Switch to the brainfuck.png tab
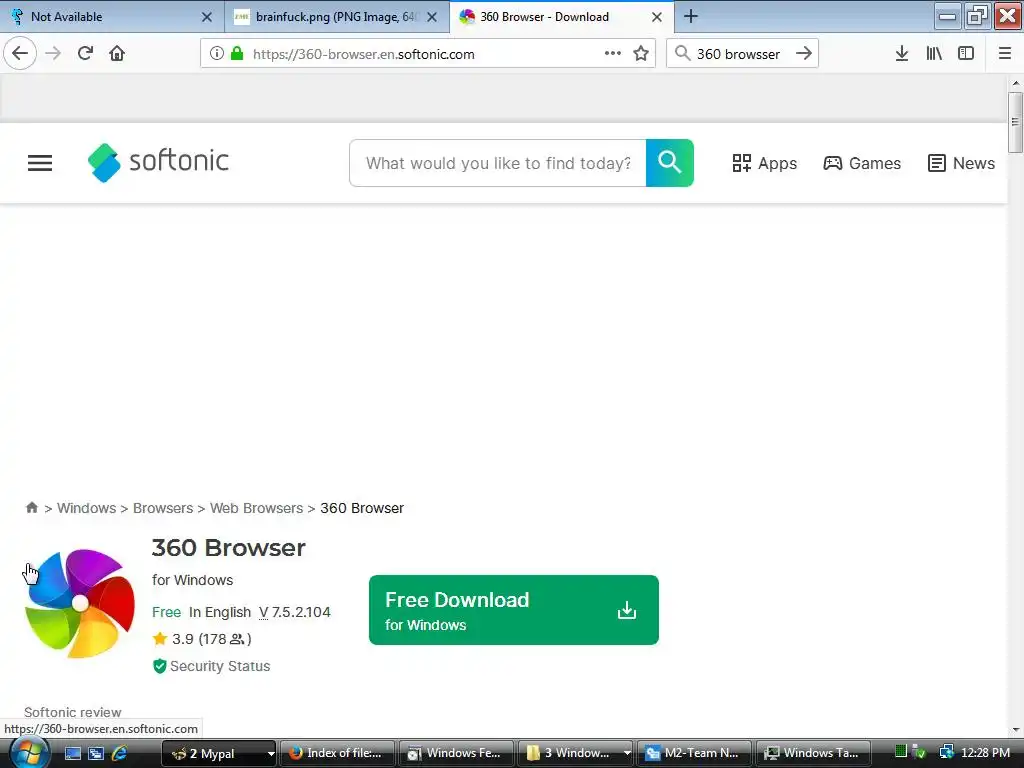This screenshot has height=768, width=1024. pos(336,17)
